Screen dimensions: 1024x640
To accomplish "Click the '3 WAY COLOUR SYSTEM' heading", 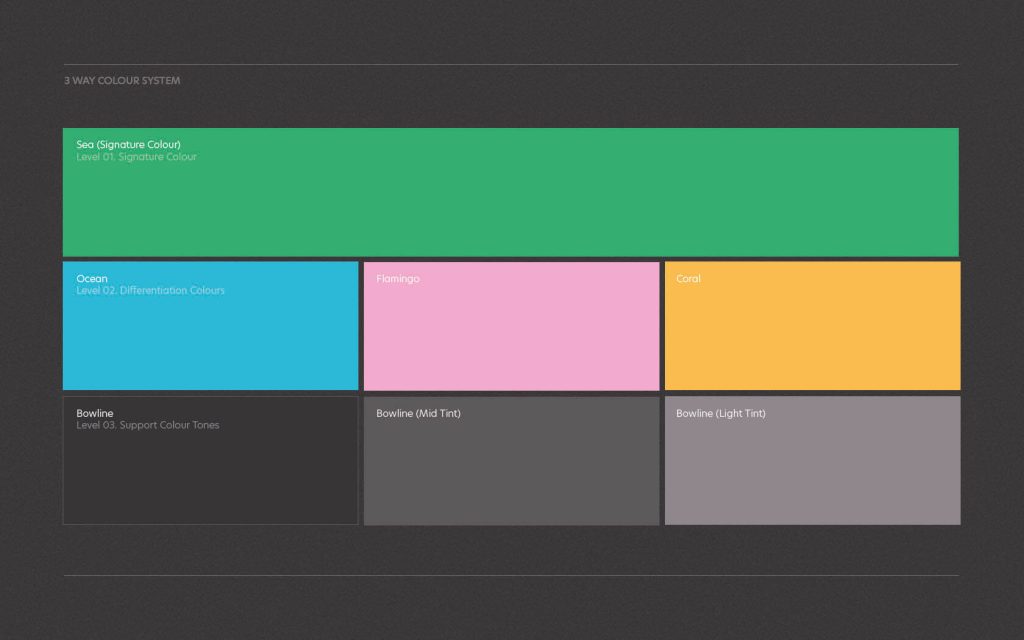I will click(x=122, y=80).
